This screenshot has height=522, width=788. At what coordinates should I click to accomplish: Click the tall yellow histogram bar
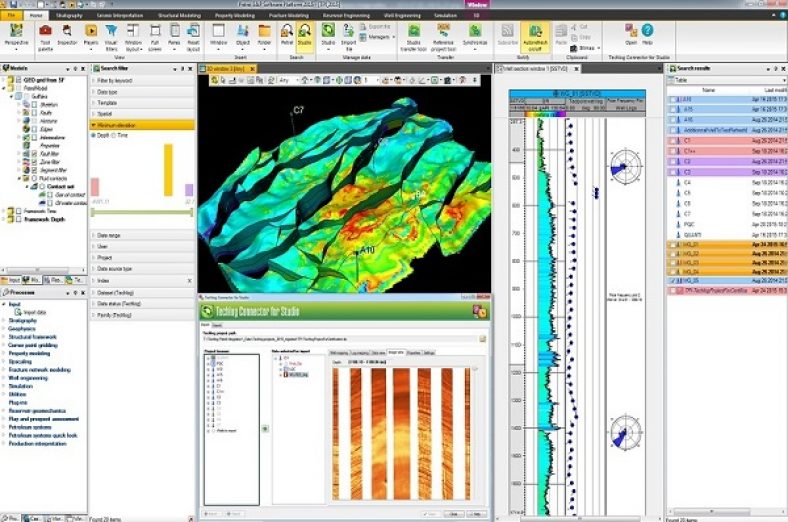tap(168, 170)
